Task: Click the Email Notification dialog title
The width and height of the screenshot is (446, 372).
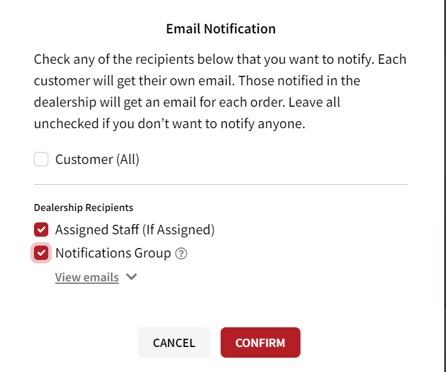Action: click(221, 29)
